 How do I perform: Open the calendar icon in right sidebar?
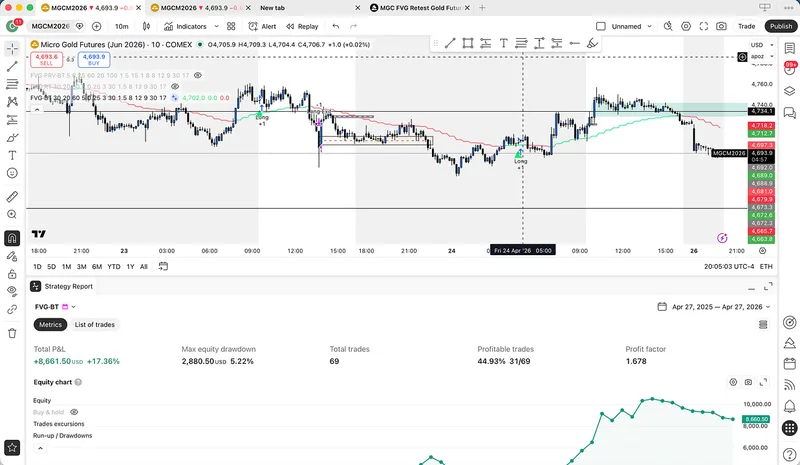[x=789, y=363]
